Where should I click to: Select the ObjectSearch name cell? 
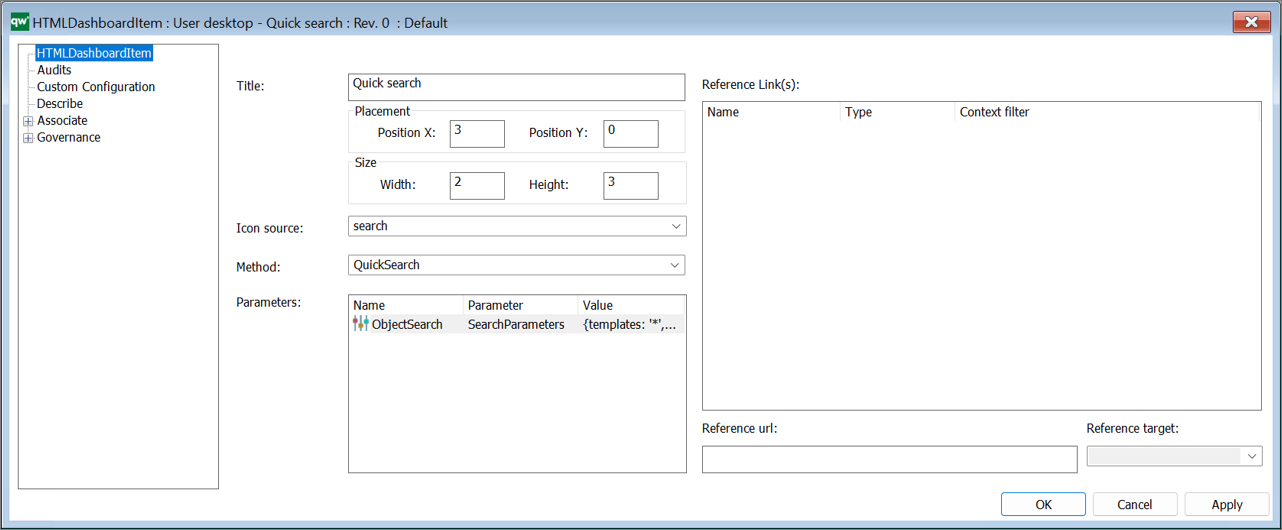point(407,324)
